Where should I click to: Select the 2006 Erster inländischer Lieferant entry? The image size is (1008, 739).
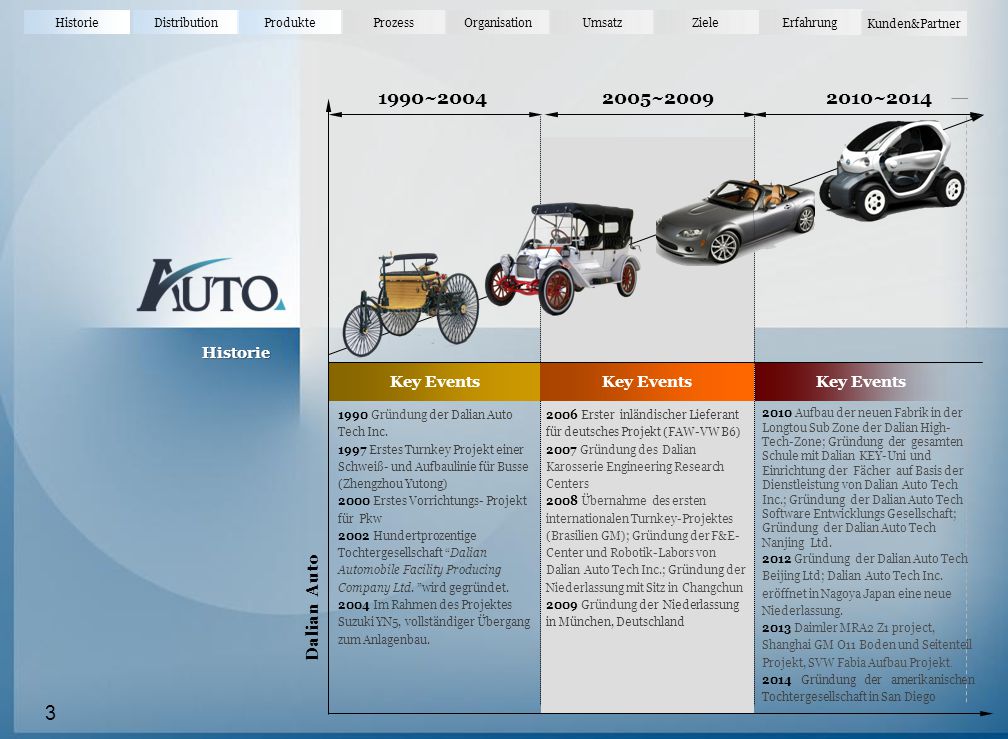click(x=643, y=423)
